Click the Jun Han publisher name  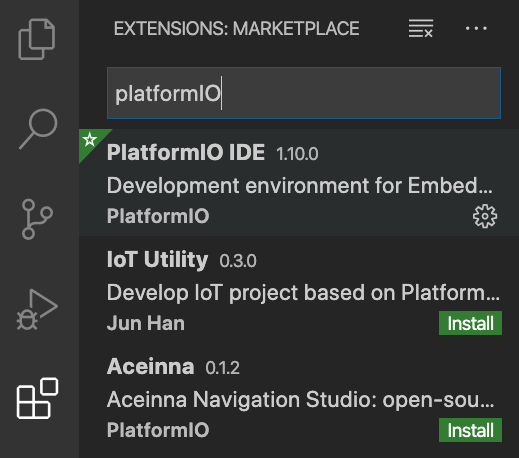coord(146,323)
